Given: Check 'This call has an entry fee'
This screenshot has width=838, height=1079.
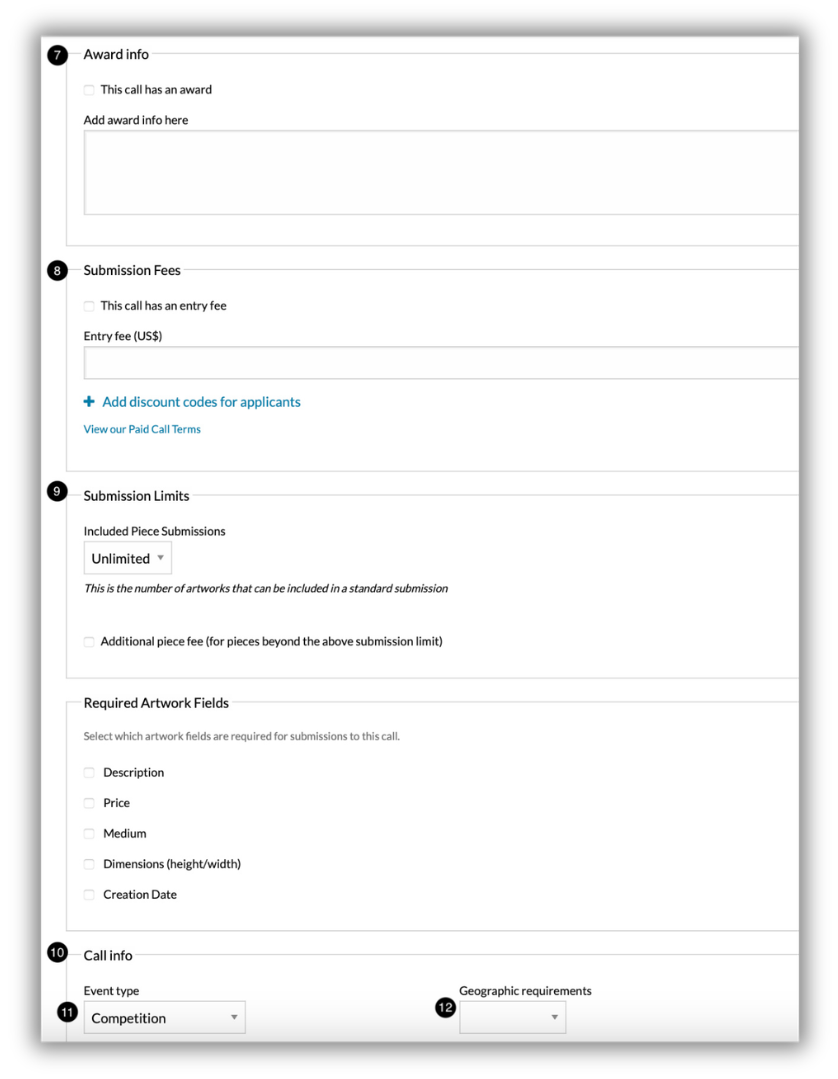Looking at the screenshot, I should pos(89,306).
